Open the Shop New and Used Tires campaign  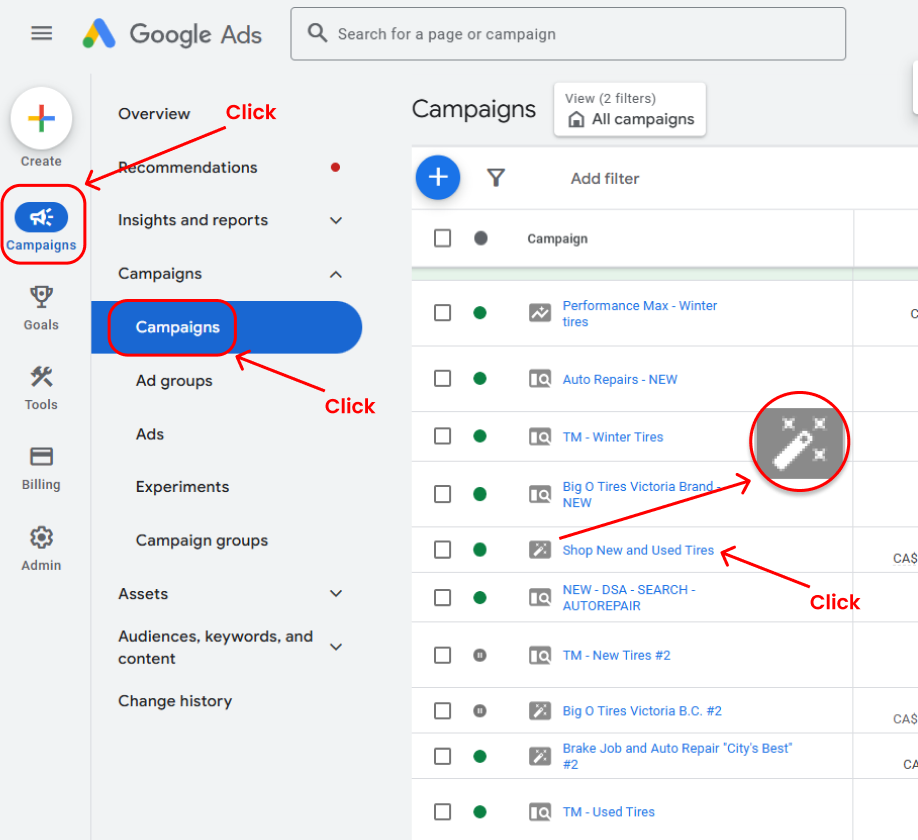coord(638,550)
